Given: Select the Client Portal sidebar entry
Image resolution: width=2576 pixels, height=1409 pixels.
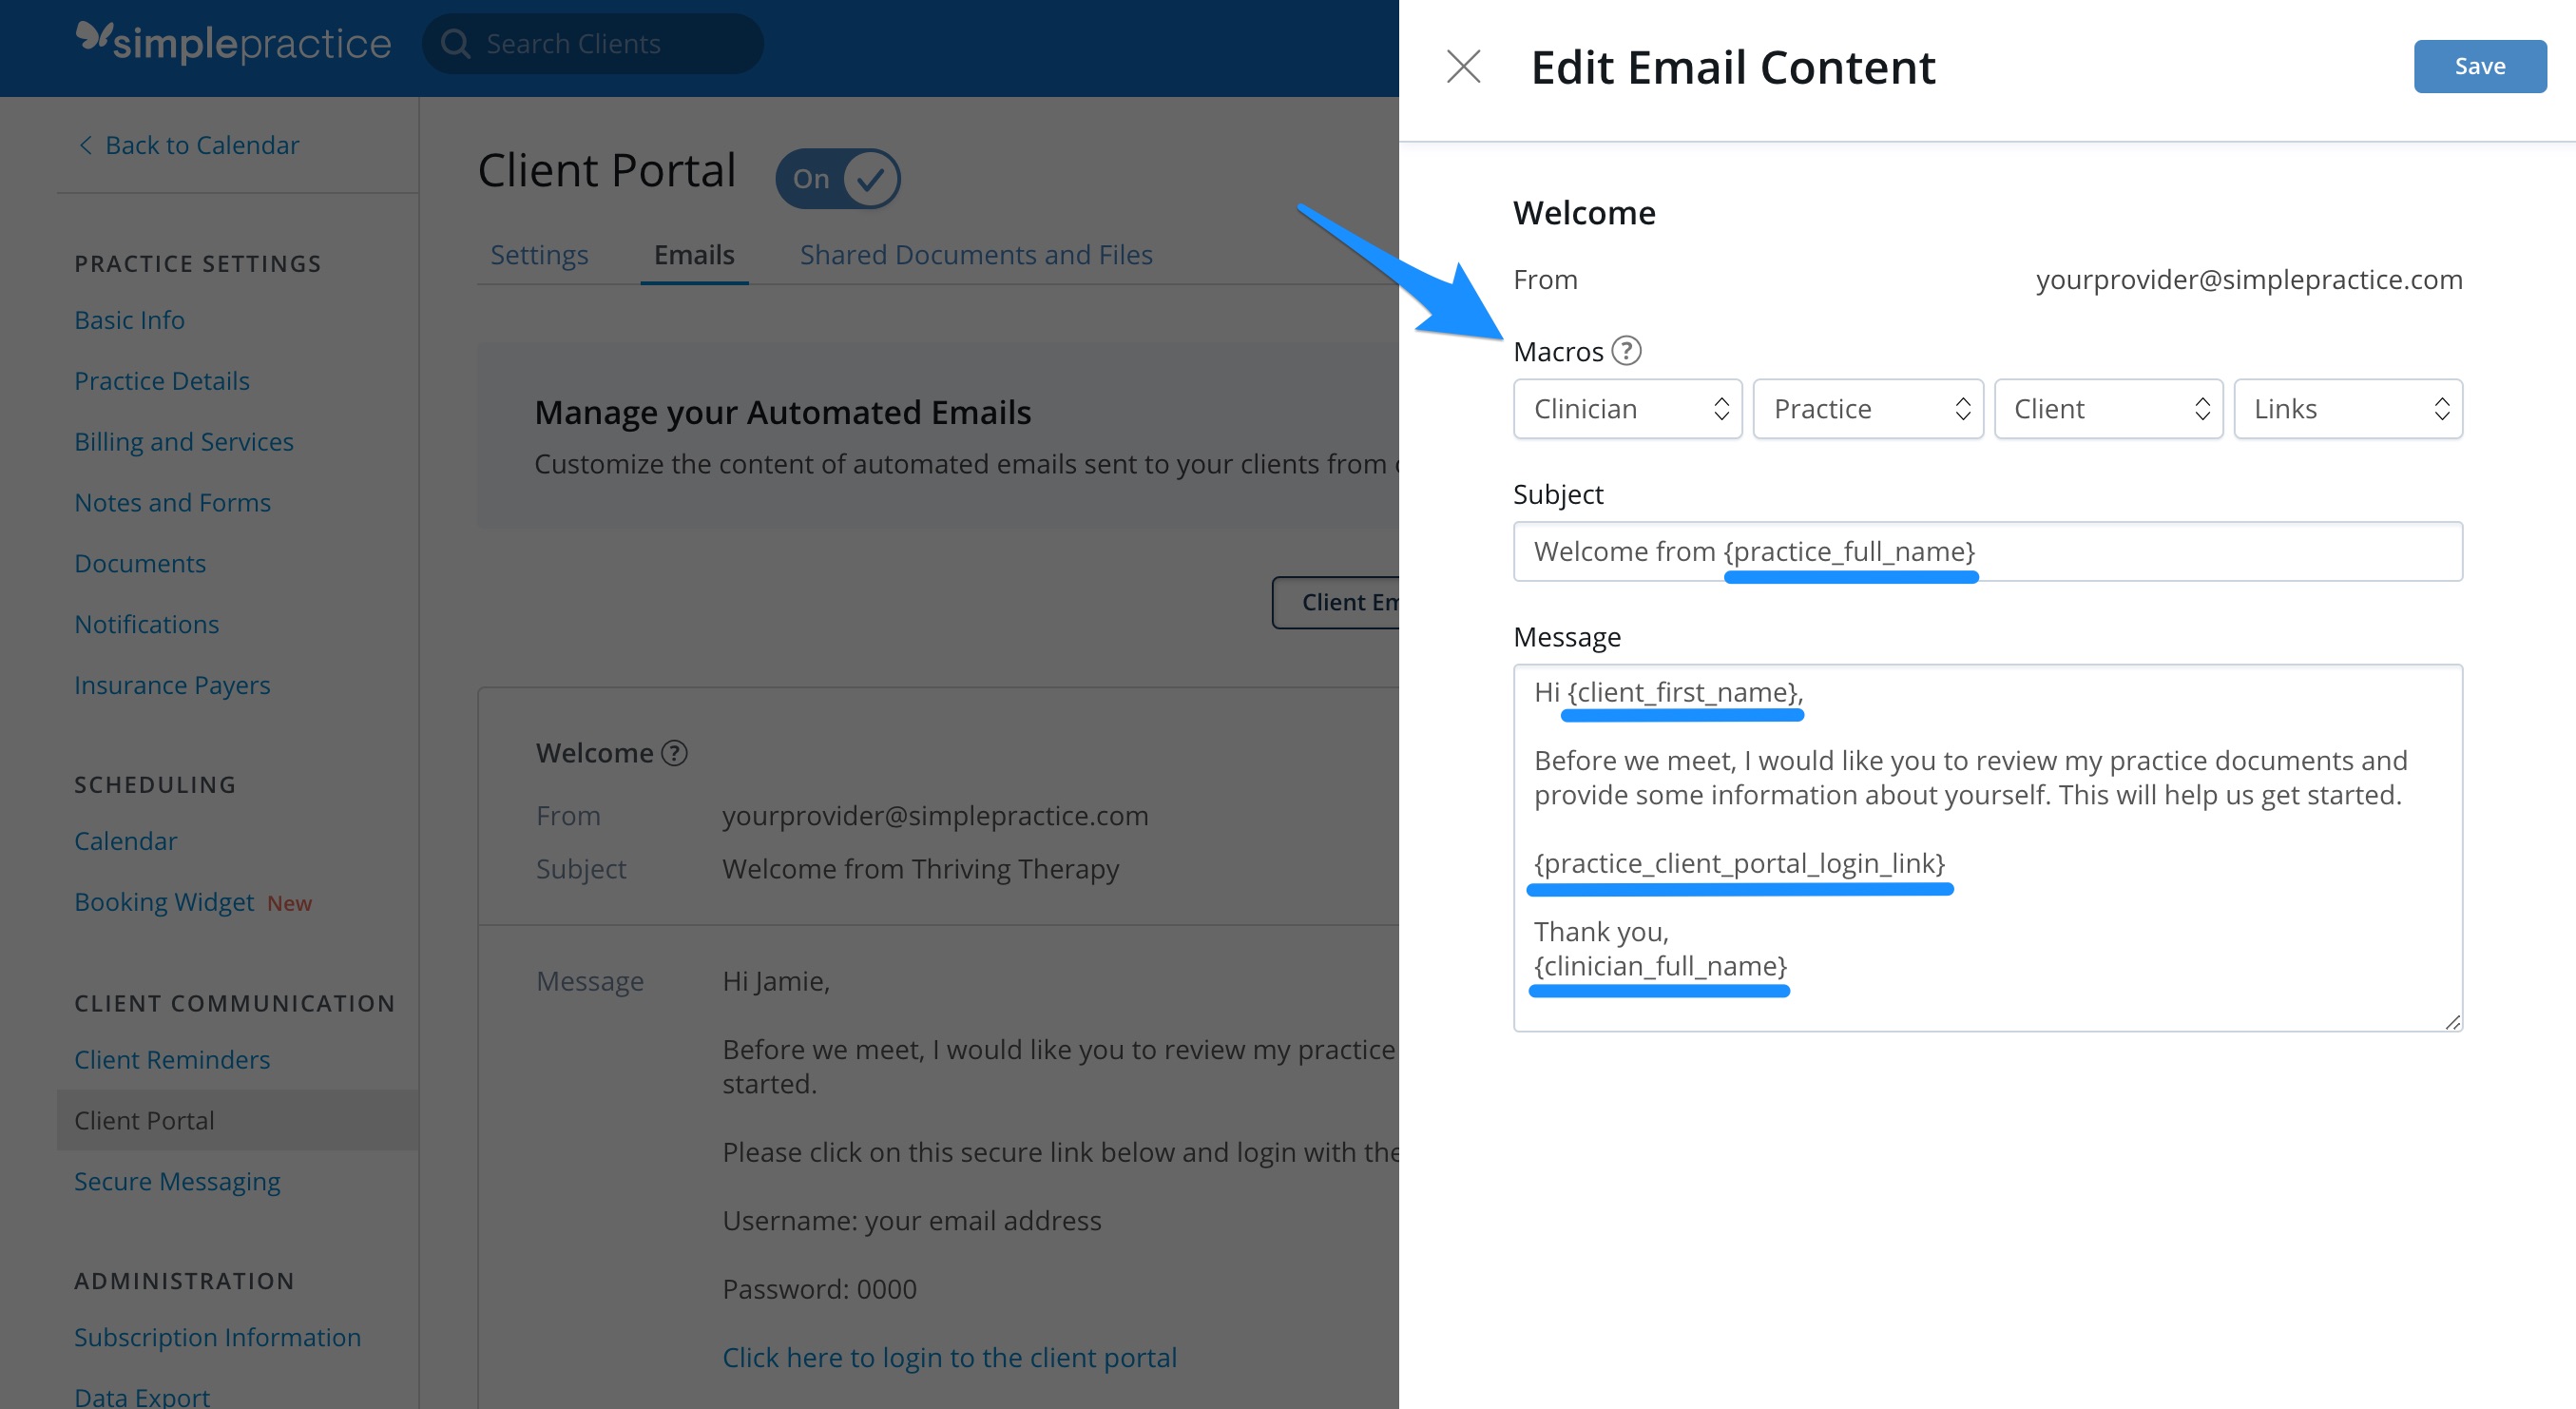Looking at the screenshot, I should [x=144, y=1120].
